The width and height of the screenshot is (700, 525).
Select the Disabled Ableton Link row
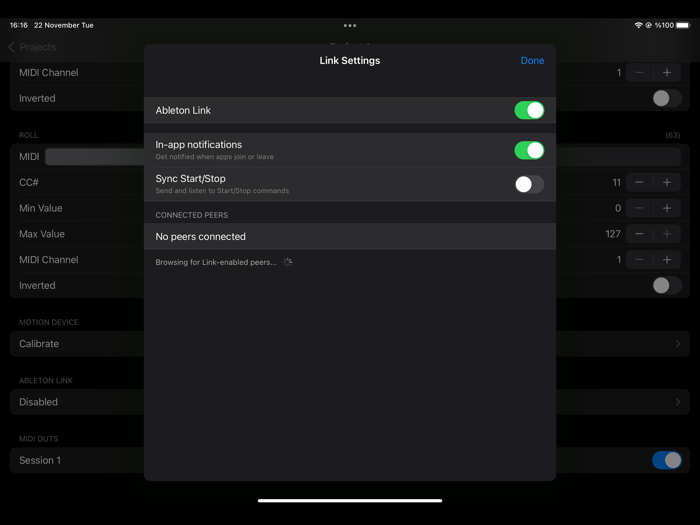(x=350, y=402)
